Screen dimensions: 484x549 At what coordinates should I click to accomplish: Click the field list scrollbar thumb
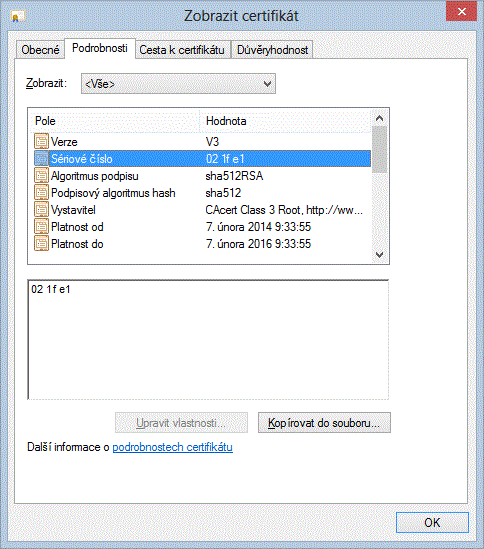379,150
